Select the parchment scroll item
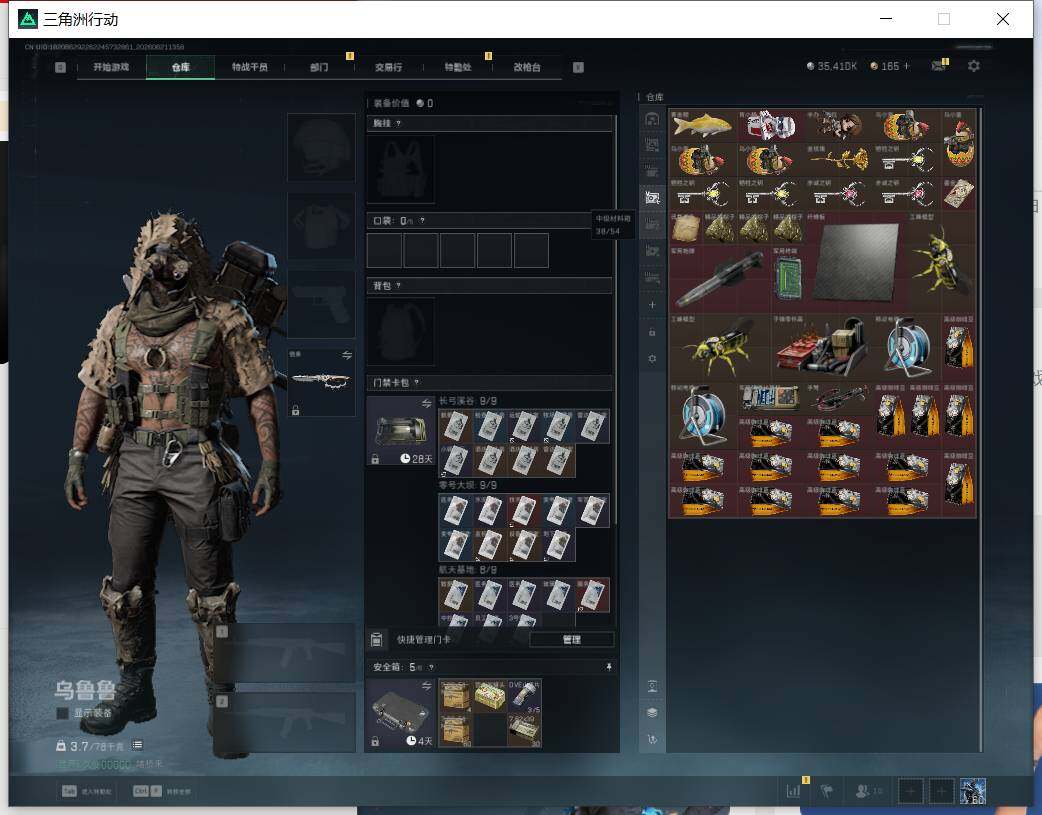This screenshot has width=1042, height=815. pyautogui.click(x=686, y=228)
